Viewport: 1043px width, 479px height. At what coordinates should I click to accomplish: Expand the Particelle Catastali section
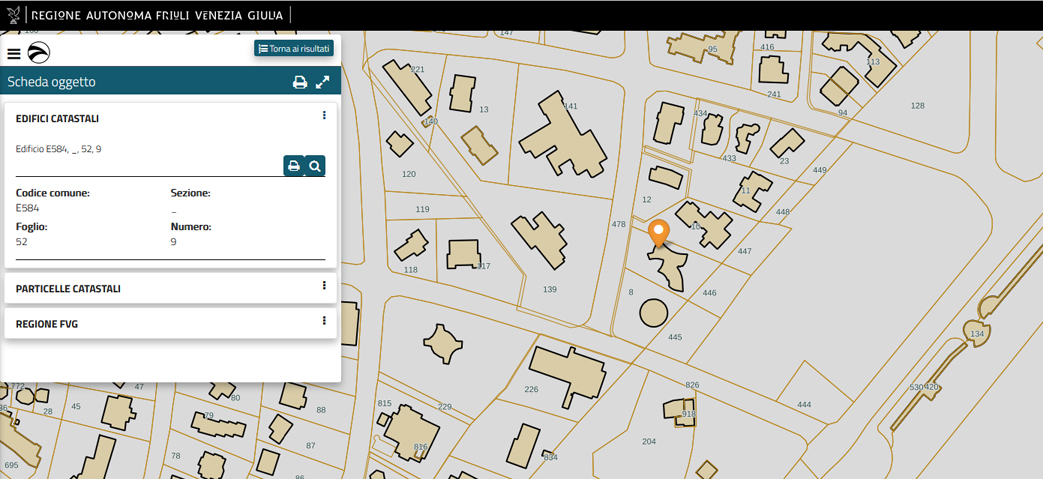[x=68, y=289]
